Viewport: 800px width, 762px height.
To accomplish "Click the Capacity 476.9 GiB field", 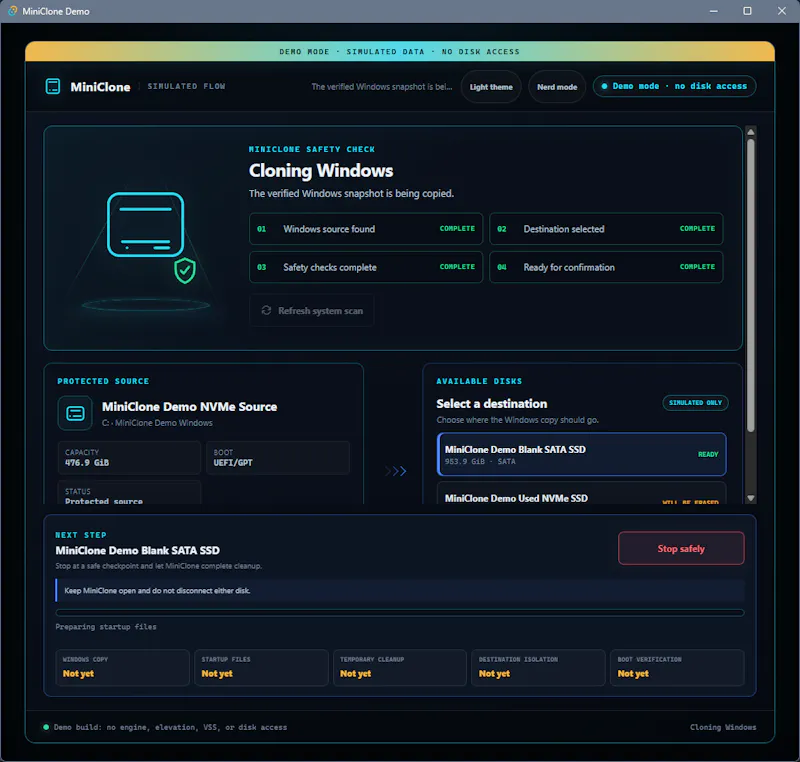I will 129,458.
